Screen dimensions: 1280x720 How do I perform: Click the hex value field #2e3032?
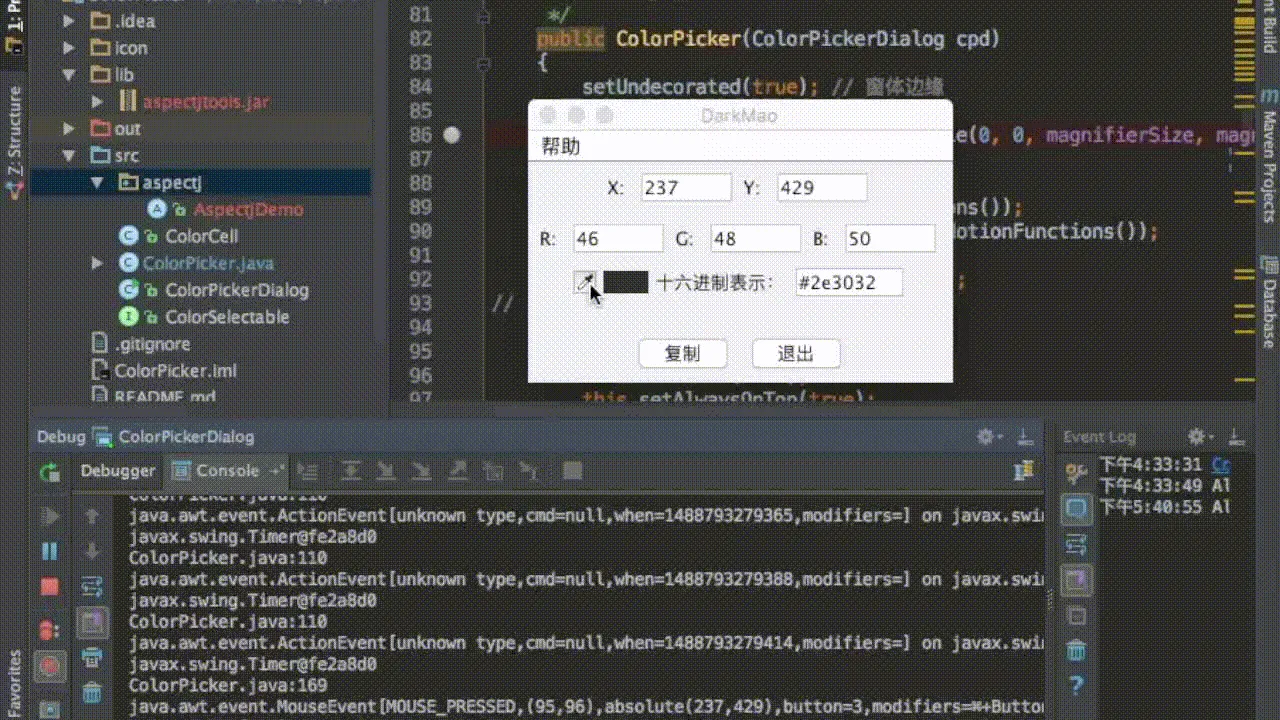(849, 283)
